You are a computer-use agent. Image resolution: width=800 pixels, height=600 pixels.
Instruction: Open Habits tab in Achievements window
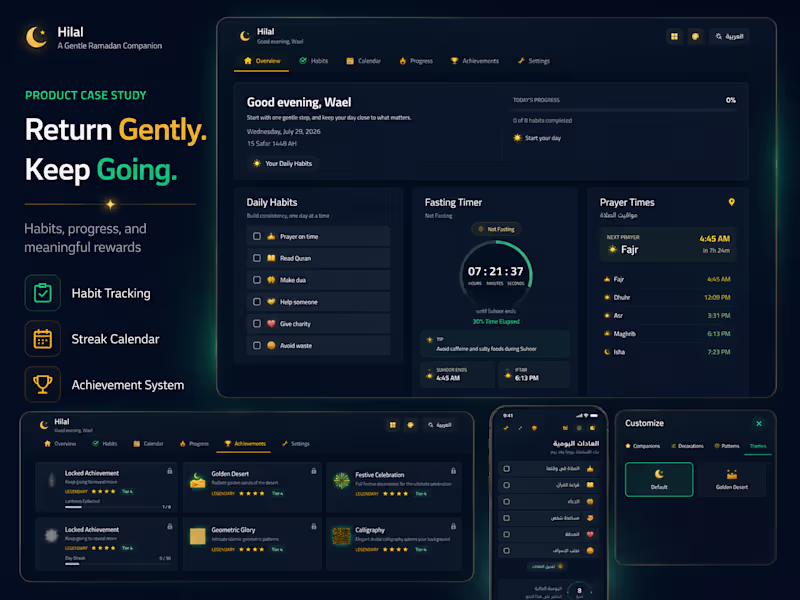coord(105,443)
